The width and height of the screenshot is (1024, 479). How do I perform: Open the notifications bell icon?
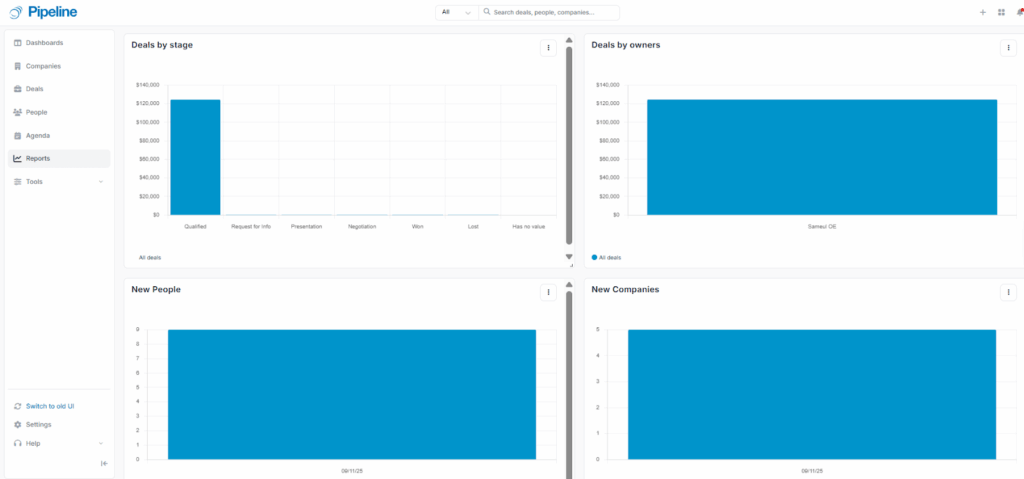point(1019,12)
